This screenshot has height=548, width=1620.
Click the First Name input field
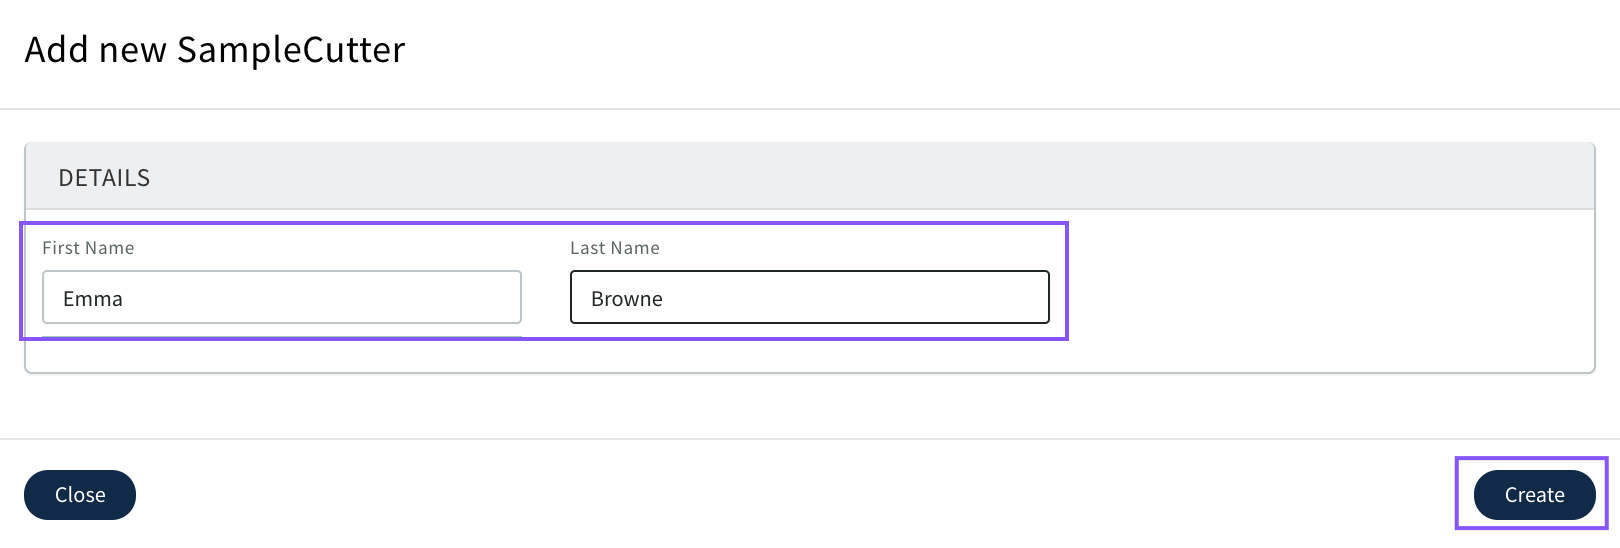pyautogui.click(x=281, y=297)
